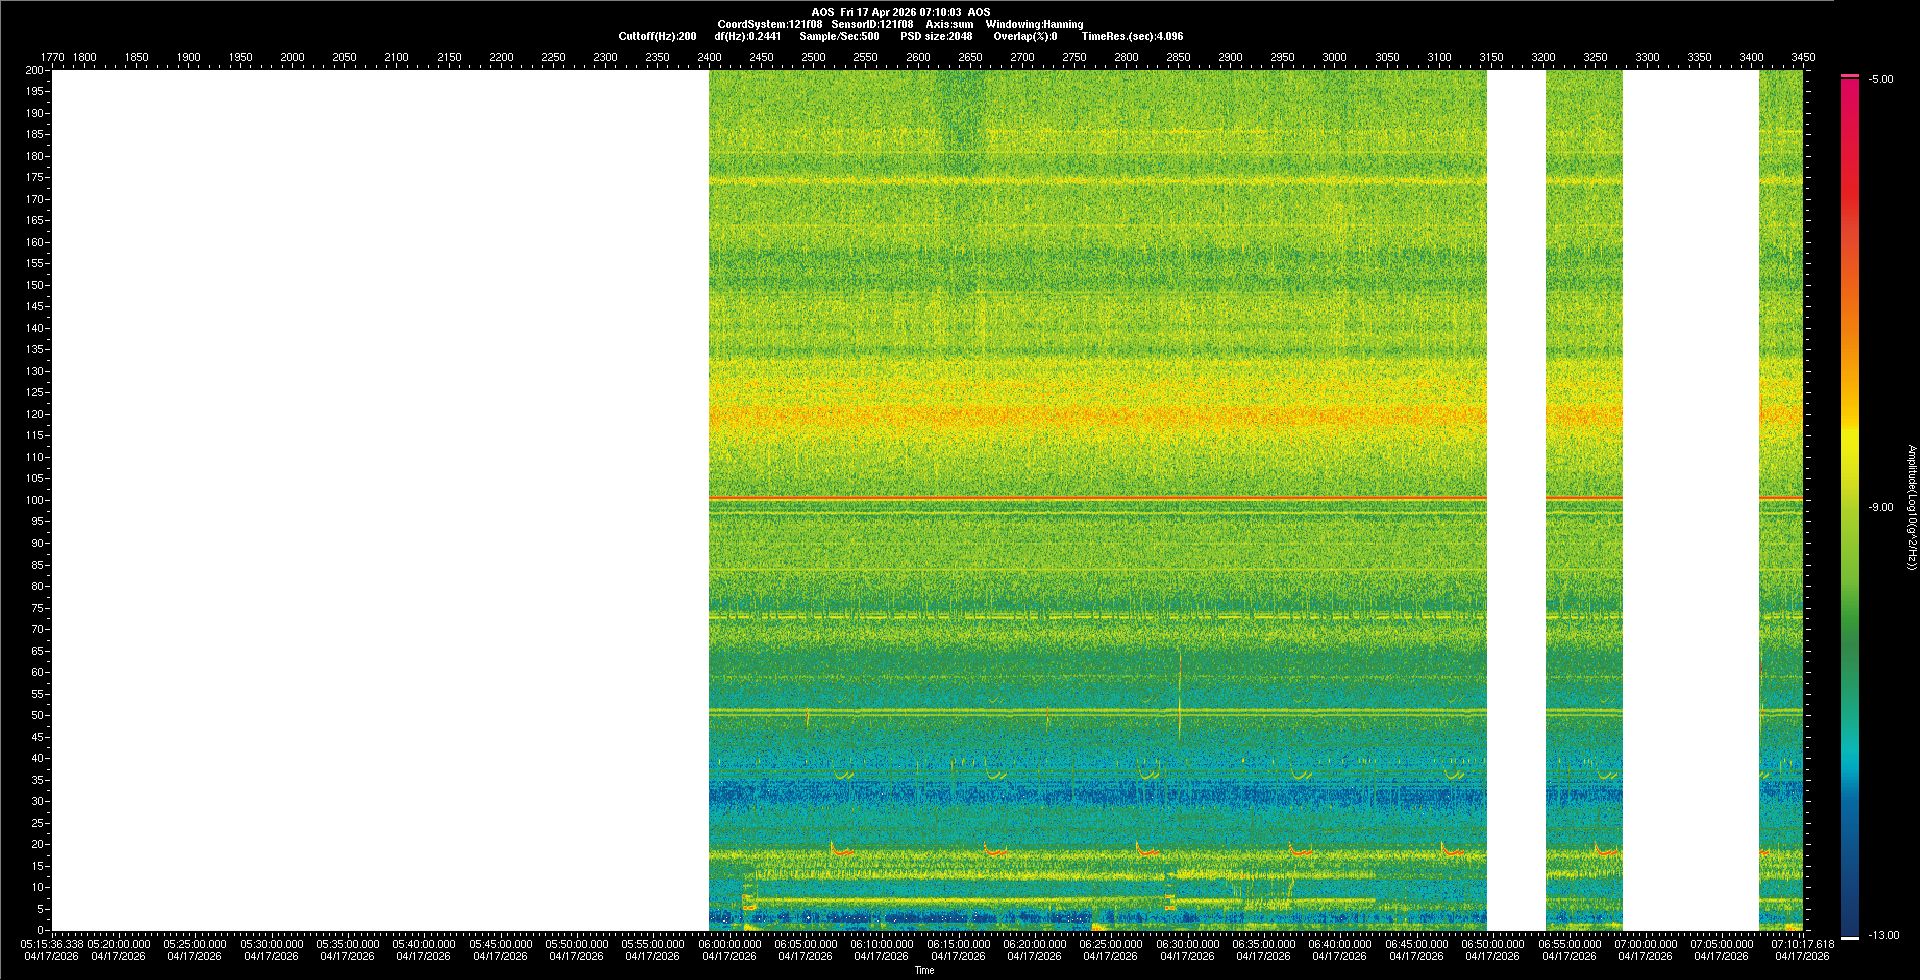Click the 100 Hz frequency axis tick label
Screen dimensions: 1920x980
(x=35, y=500)
